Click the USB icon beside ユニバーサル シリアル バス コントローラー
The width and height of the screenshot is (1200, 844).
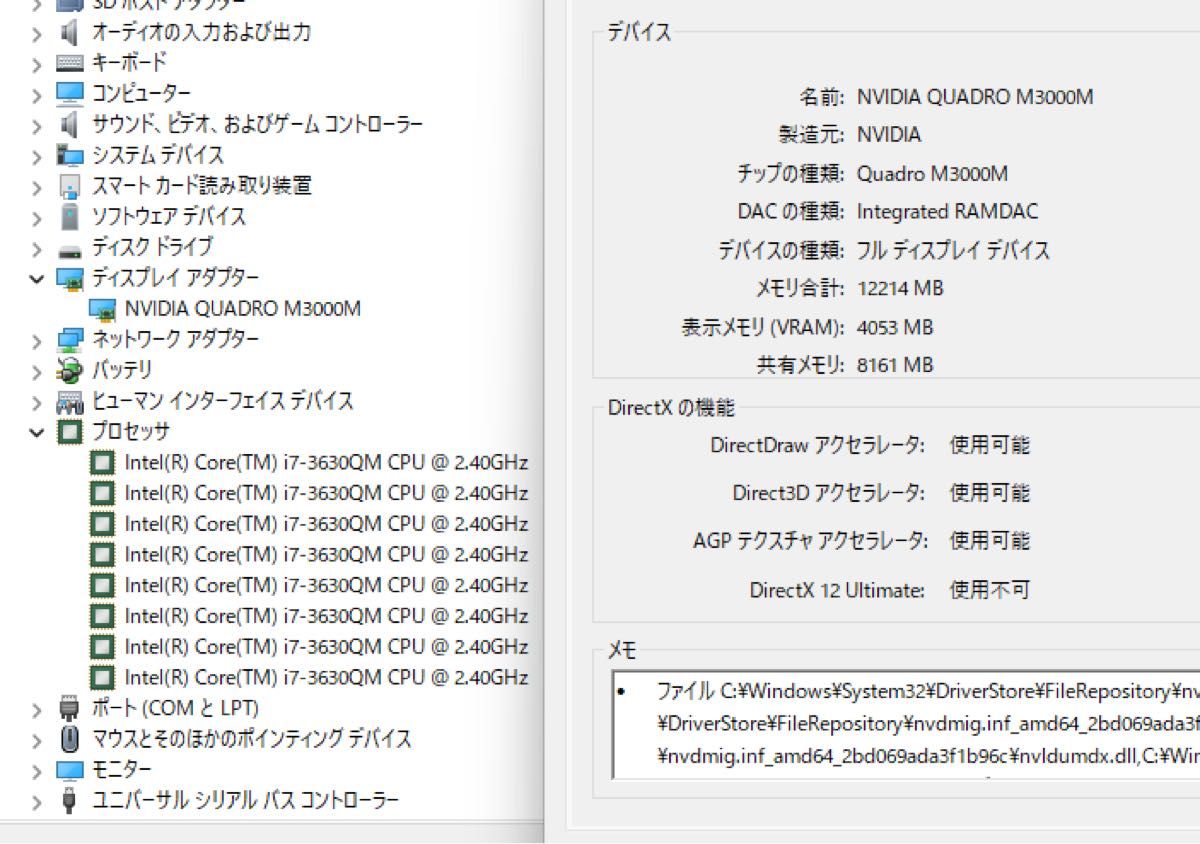coord(69,801)
